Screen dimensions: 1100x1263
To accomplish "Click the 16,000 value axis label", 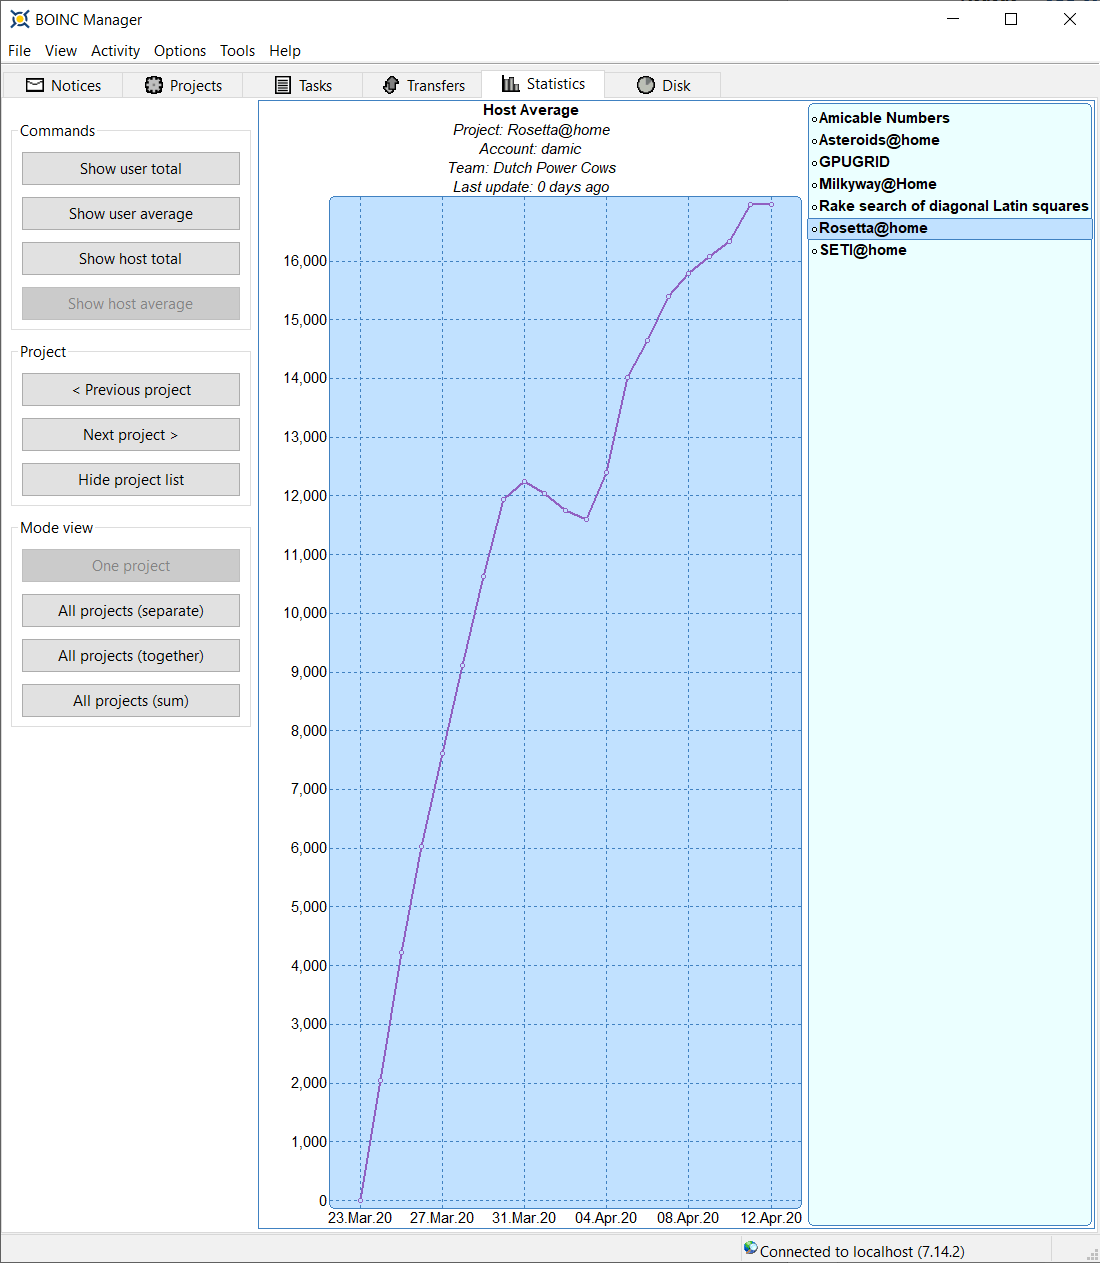I will 305,261.
